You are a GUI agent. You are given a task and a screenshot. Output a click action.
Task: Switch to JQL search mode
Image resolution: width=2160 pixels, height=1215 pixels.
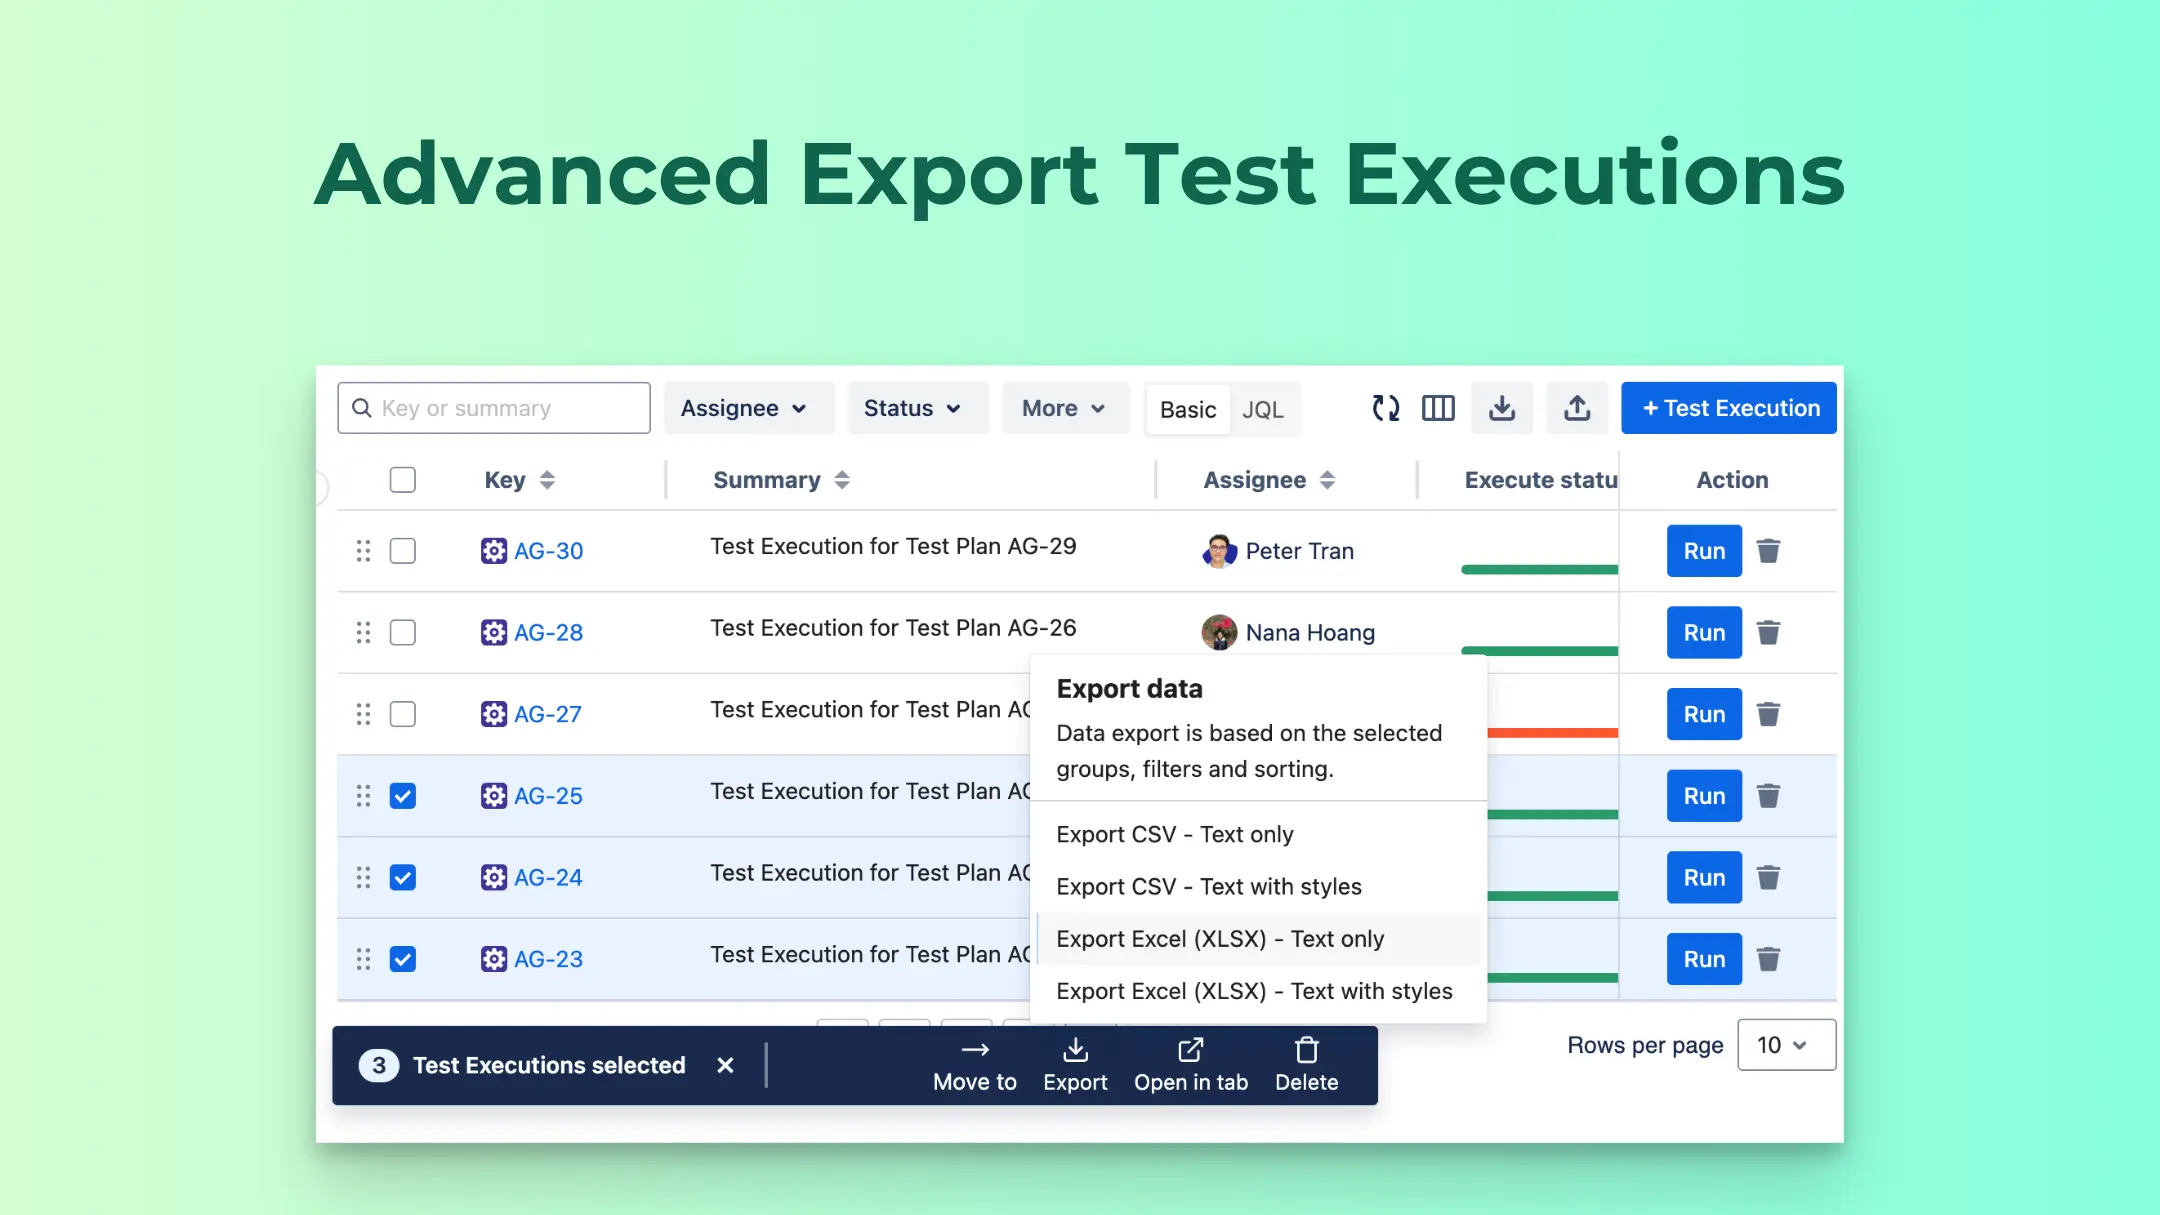1263,410
